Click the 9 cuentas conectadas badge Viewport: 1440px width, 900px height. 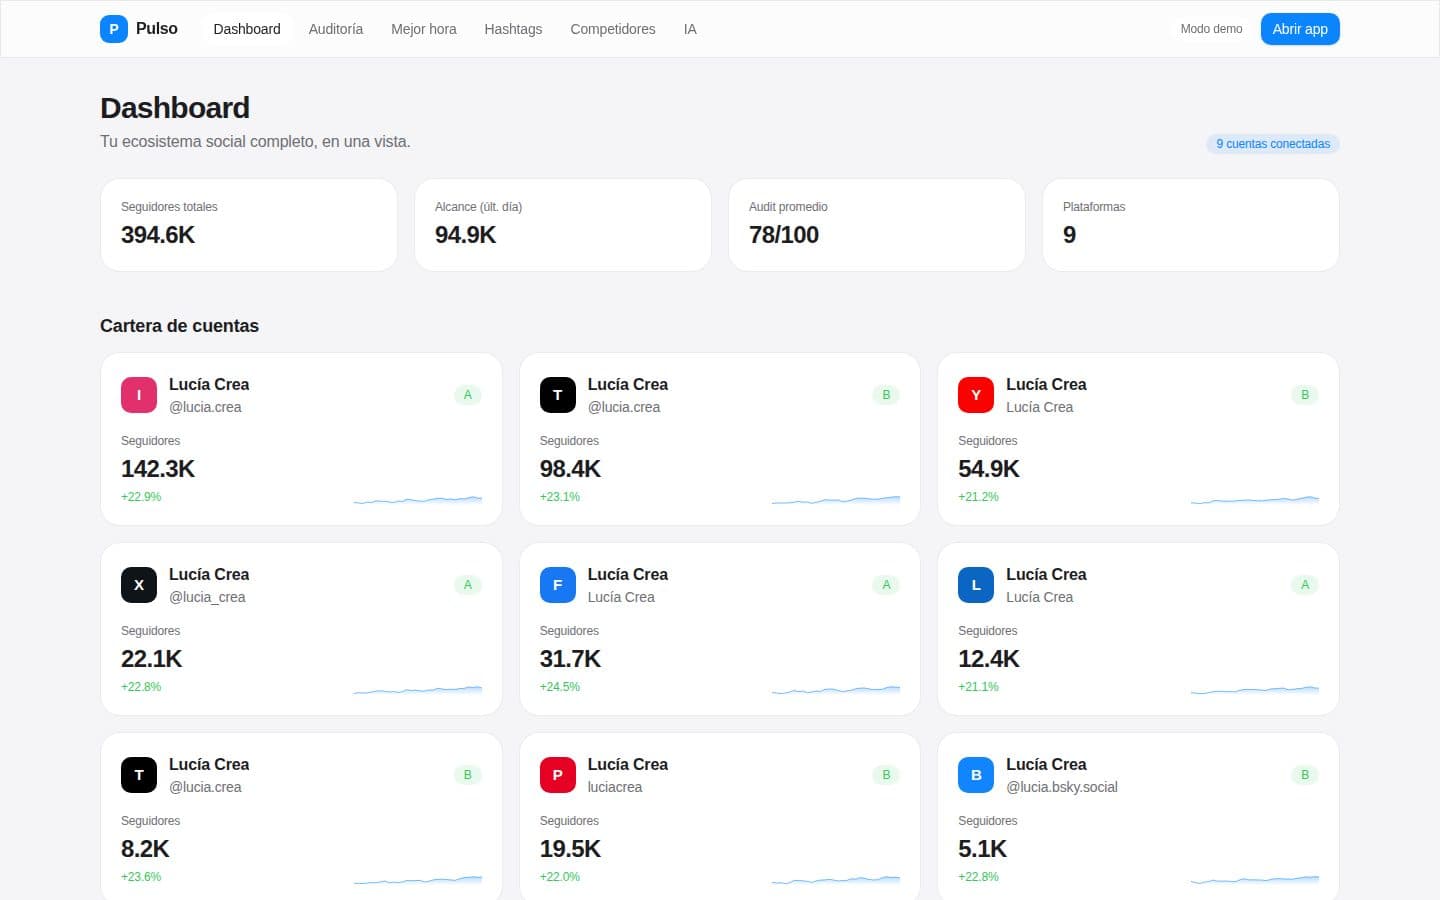click(1273, 144)
